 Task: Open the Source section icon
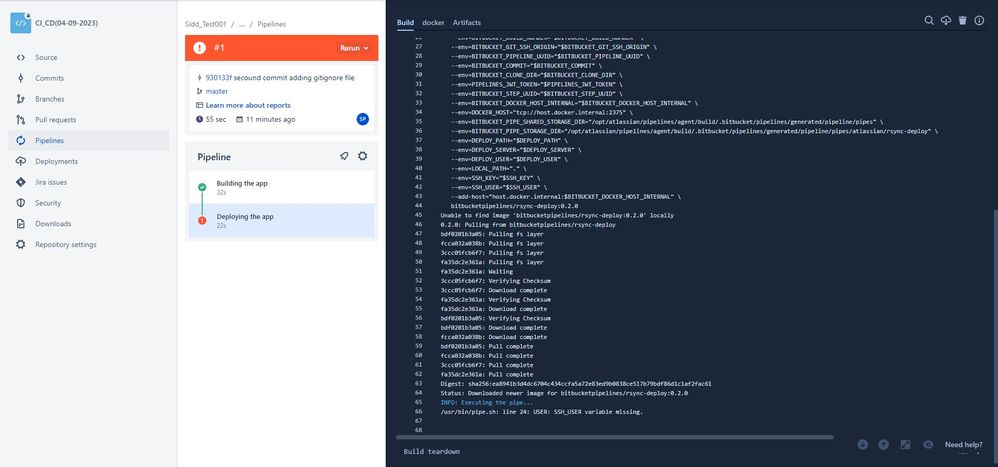pyautogui.click(x=20, y=57)
